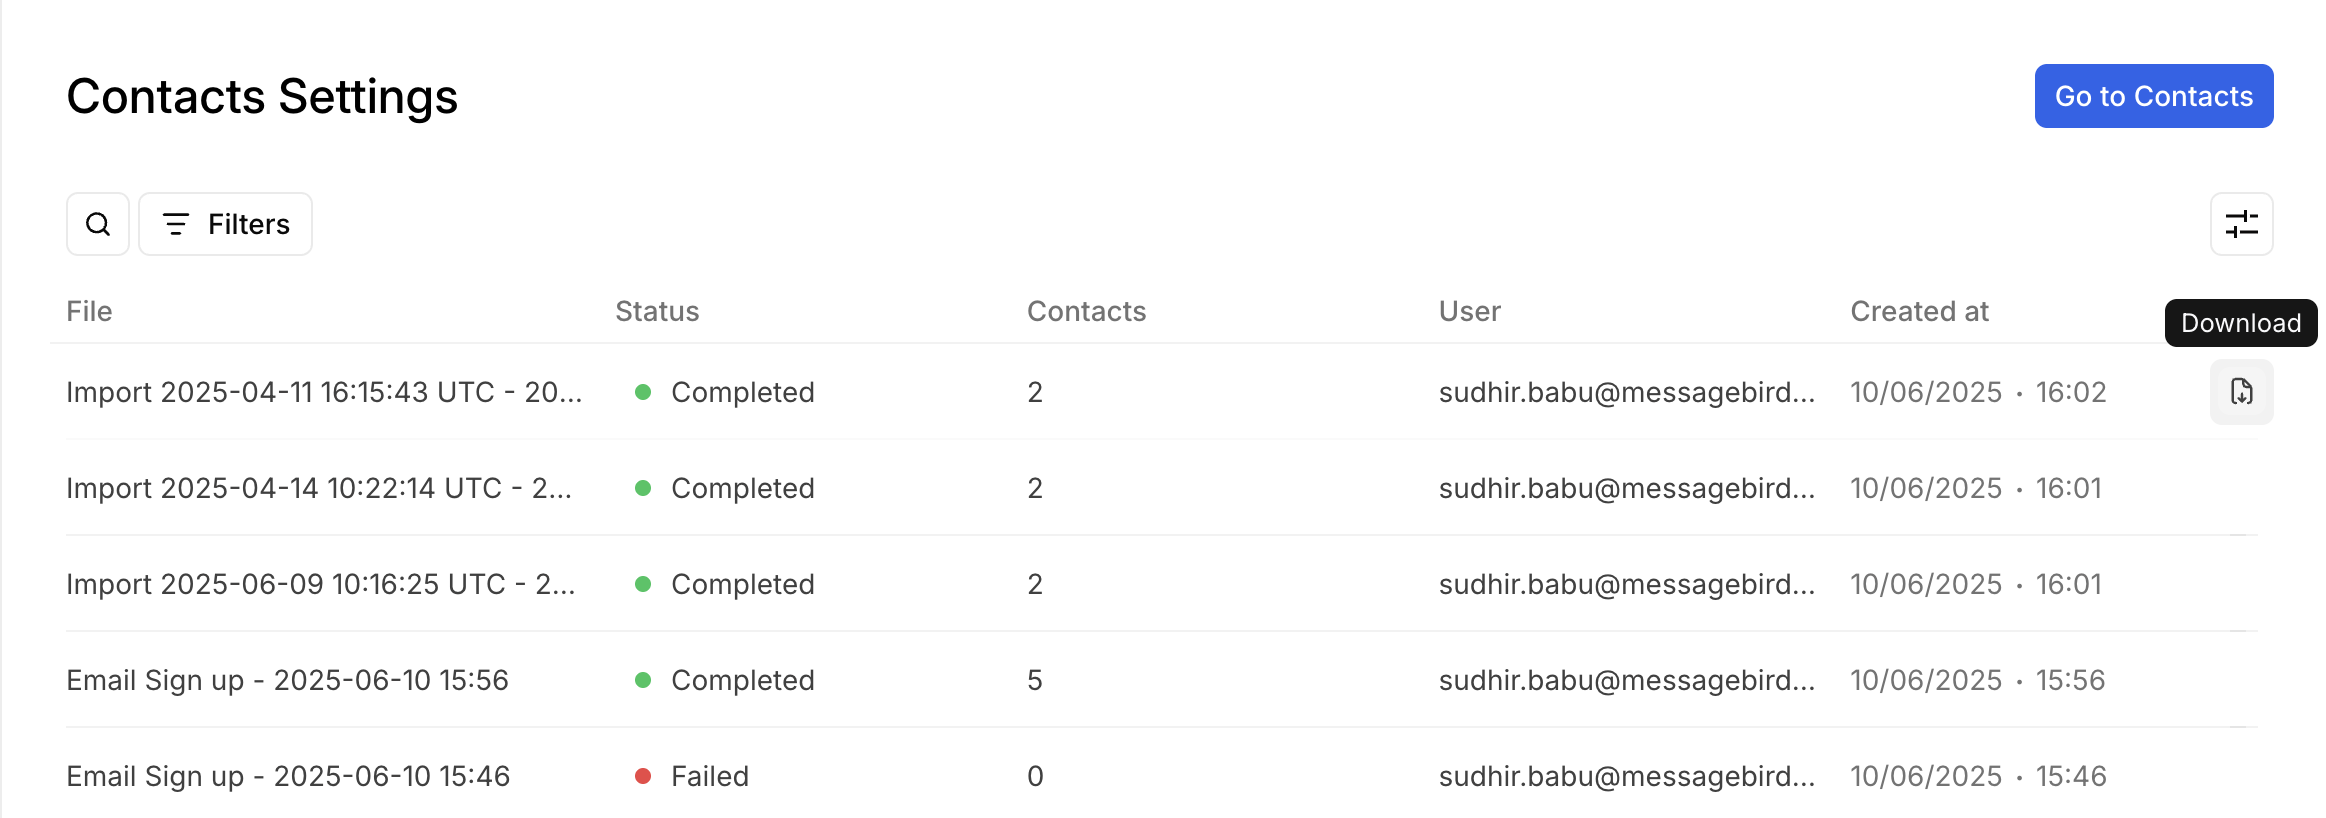Open Import 2025-04-14 10:22:14 row
This screenshot has height=818, width=2326.
tap(318, 488)
